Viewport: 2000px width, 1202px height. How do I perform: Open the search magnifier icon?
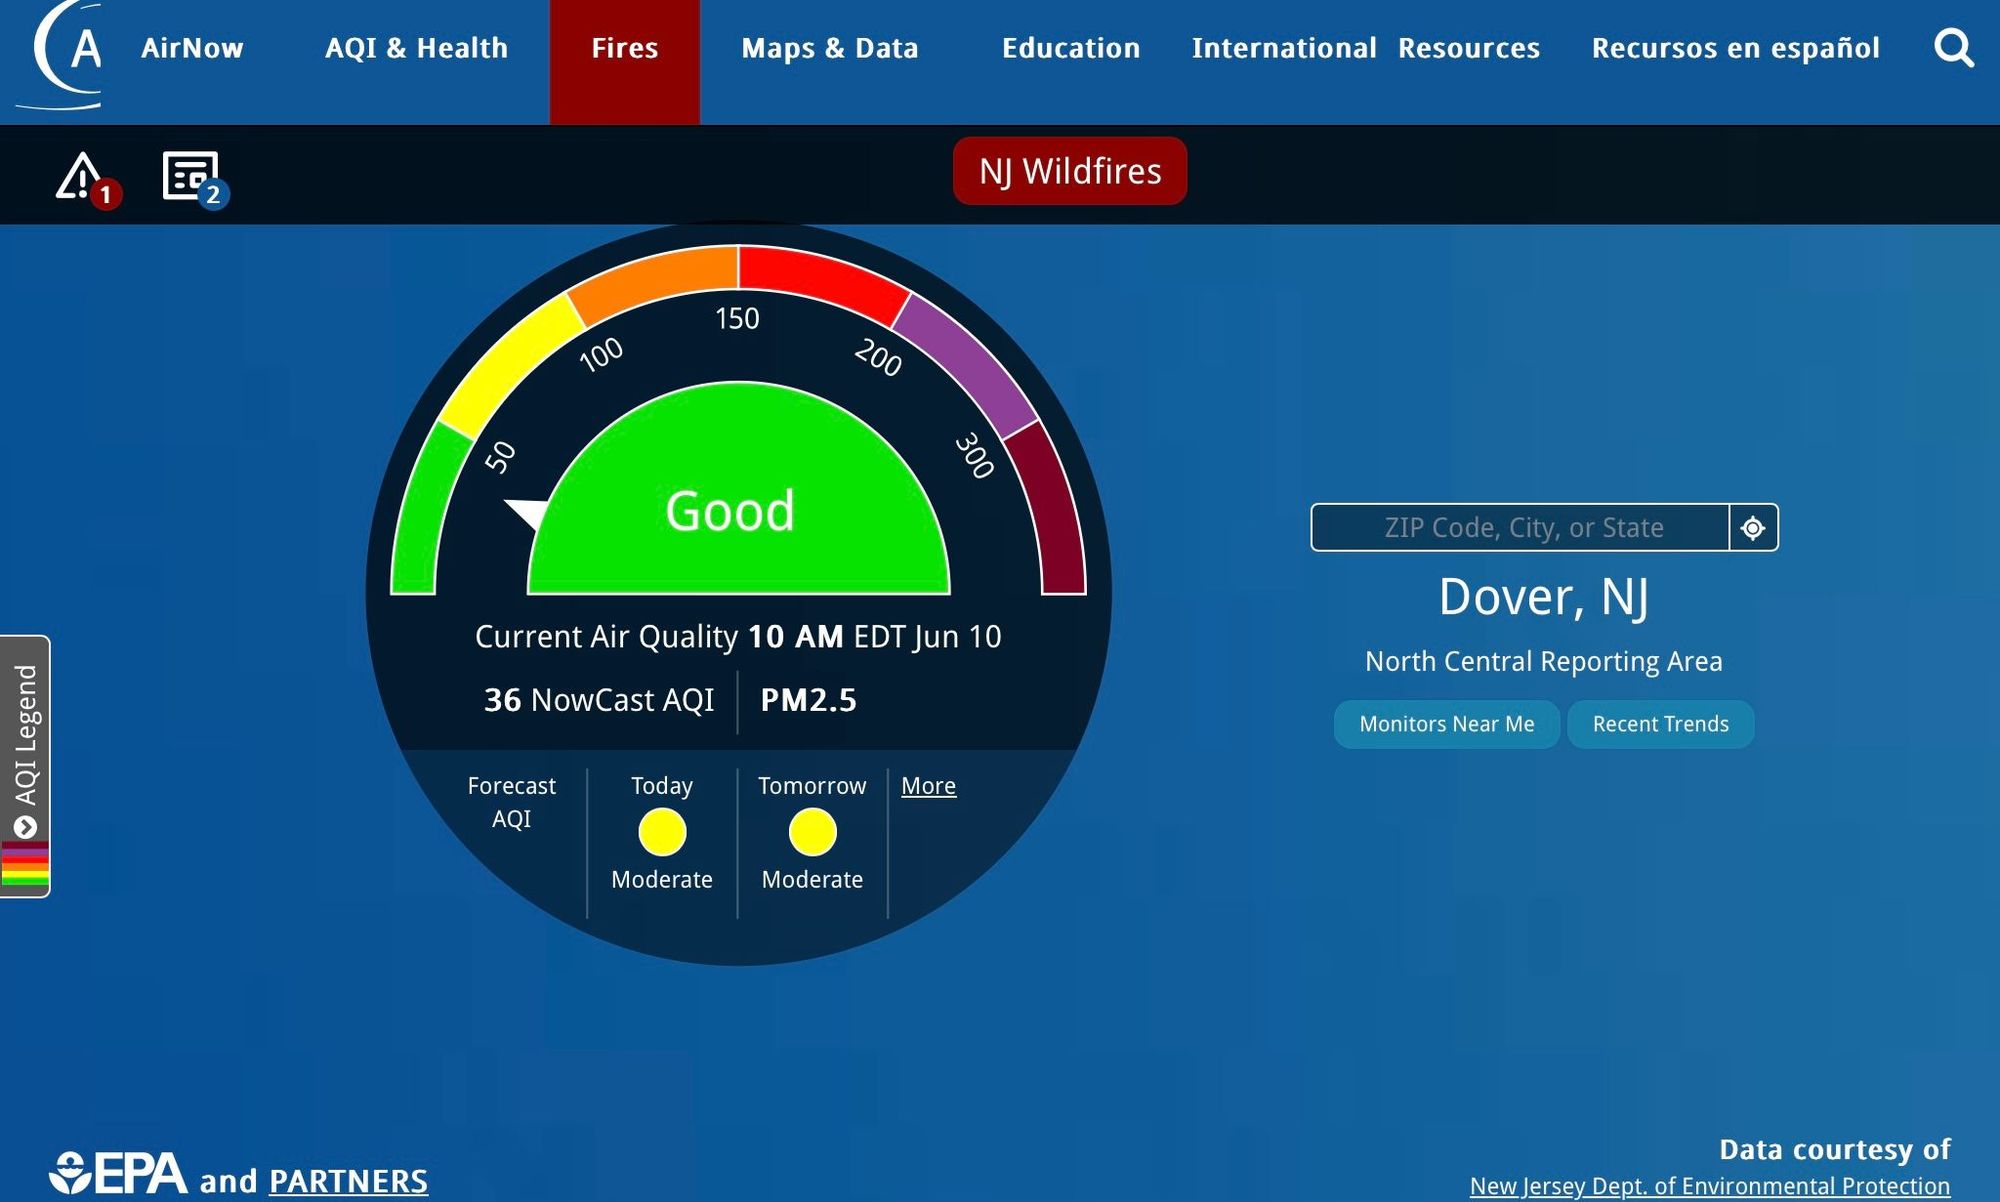click(x=1953, y=47)
